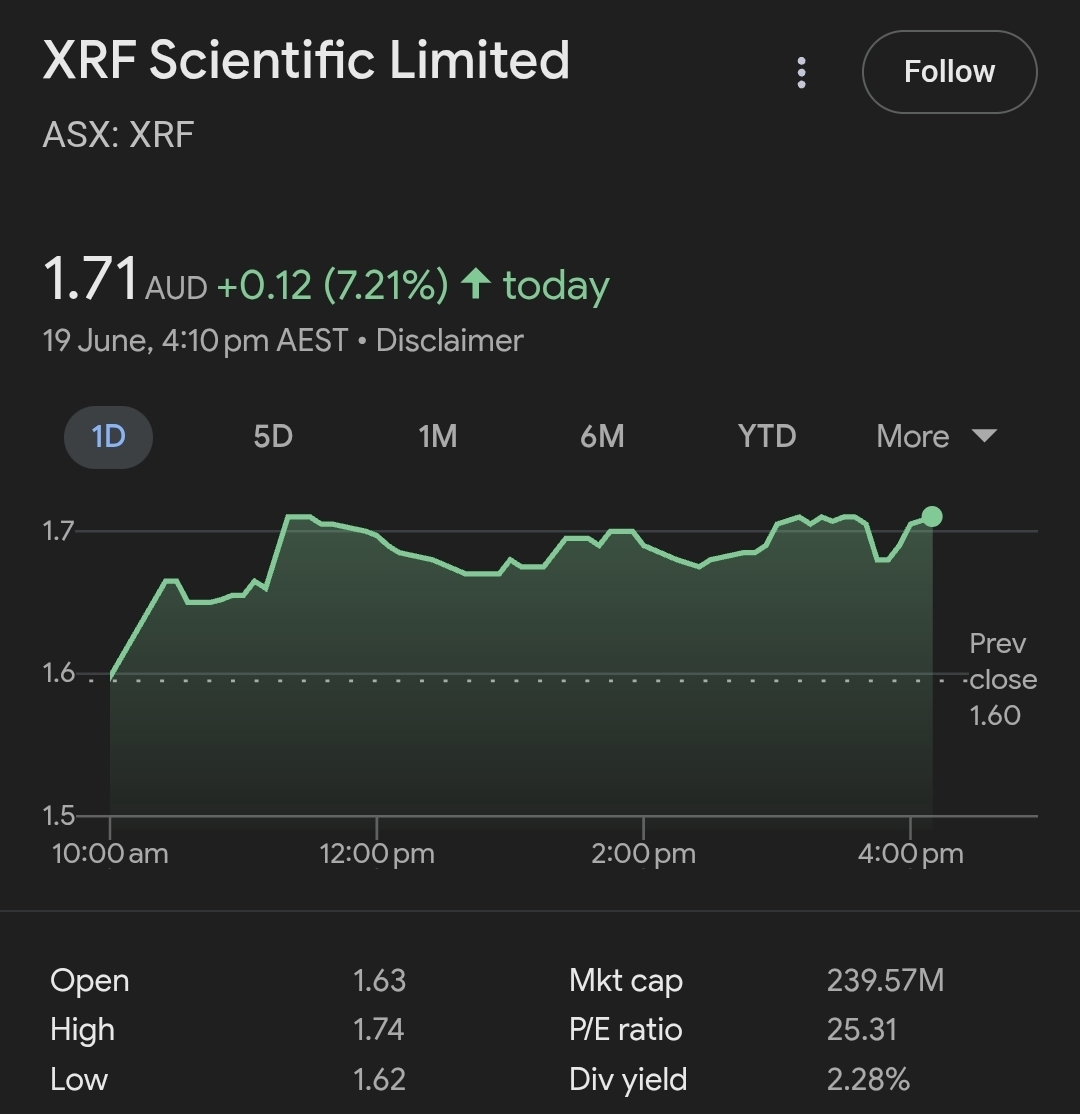The width and height of the screenshot is (1080, 1114).
Task: Click the Div yield label
Action: (627, 1080)
